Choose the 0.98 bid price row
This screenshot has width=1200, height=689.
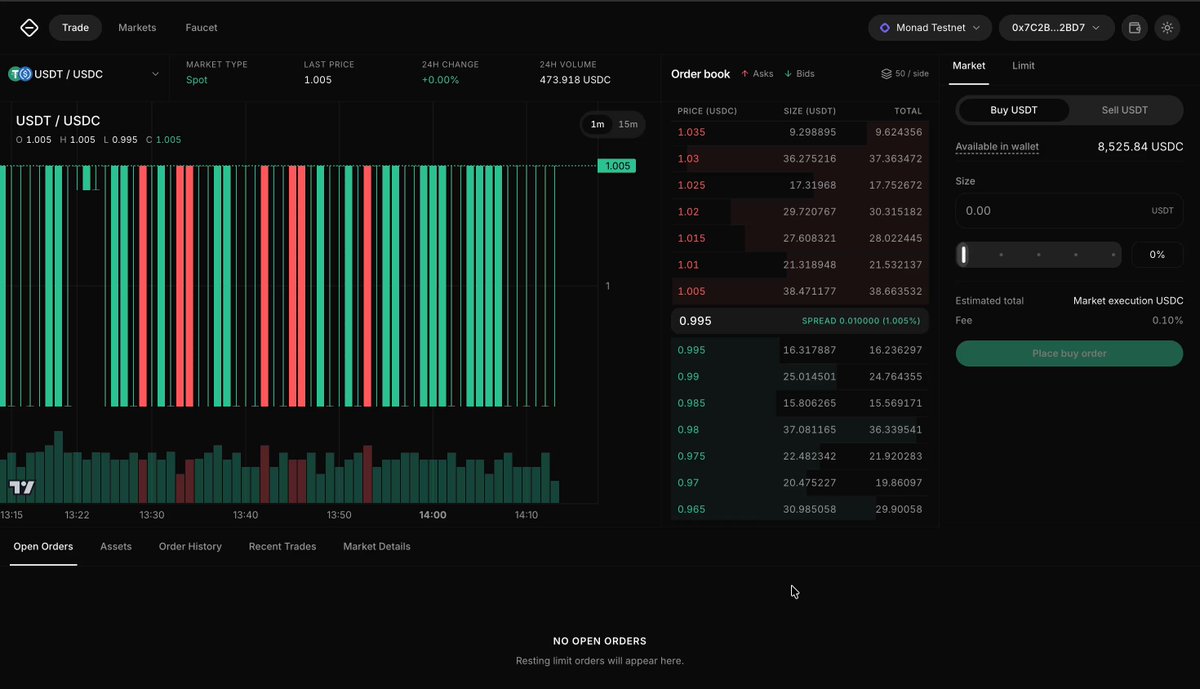[799, 430]
